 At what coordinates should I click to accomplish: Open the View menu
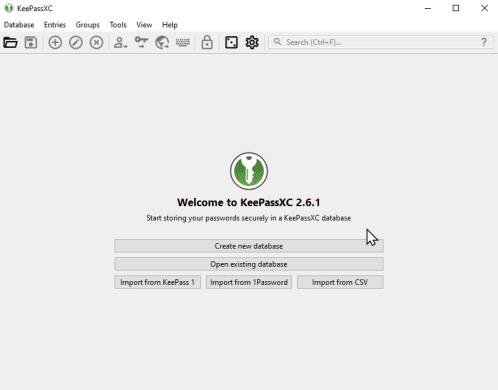[x=144, y=25]
